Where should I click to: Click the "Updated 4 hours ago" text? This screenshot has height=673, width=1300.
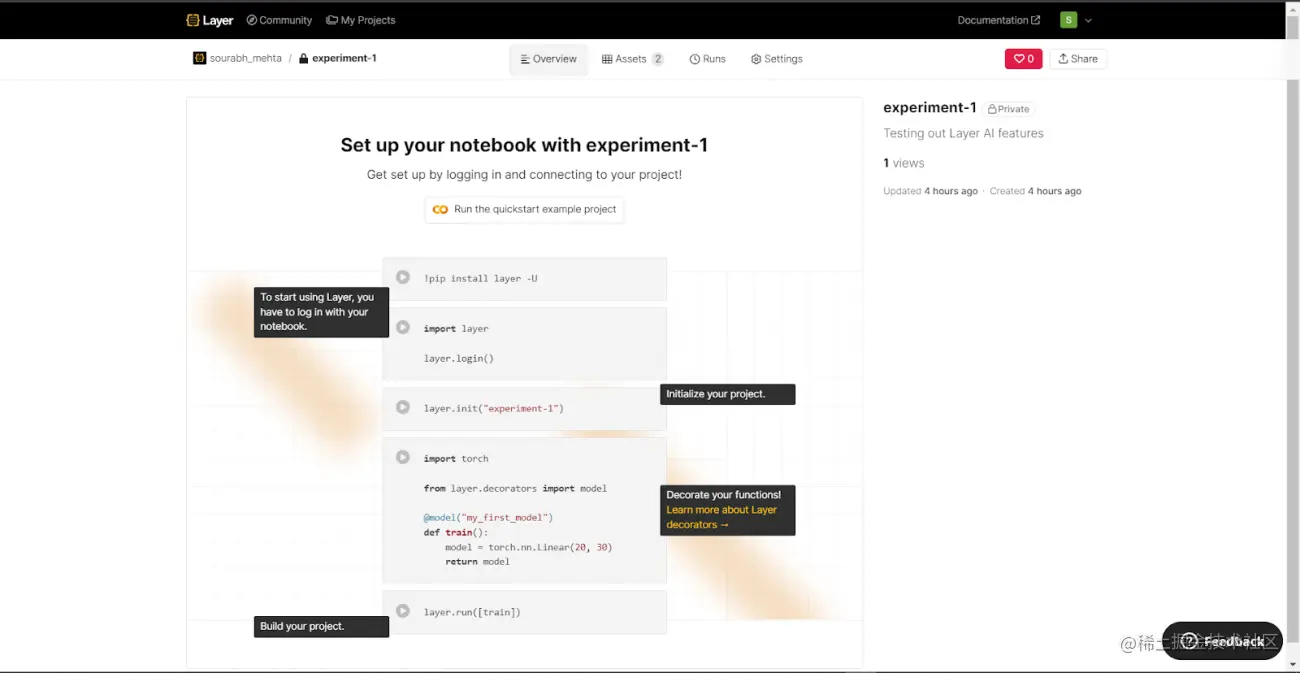(x=930, y=191)
